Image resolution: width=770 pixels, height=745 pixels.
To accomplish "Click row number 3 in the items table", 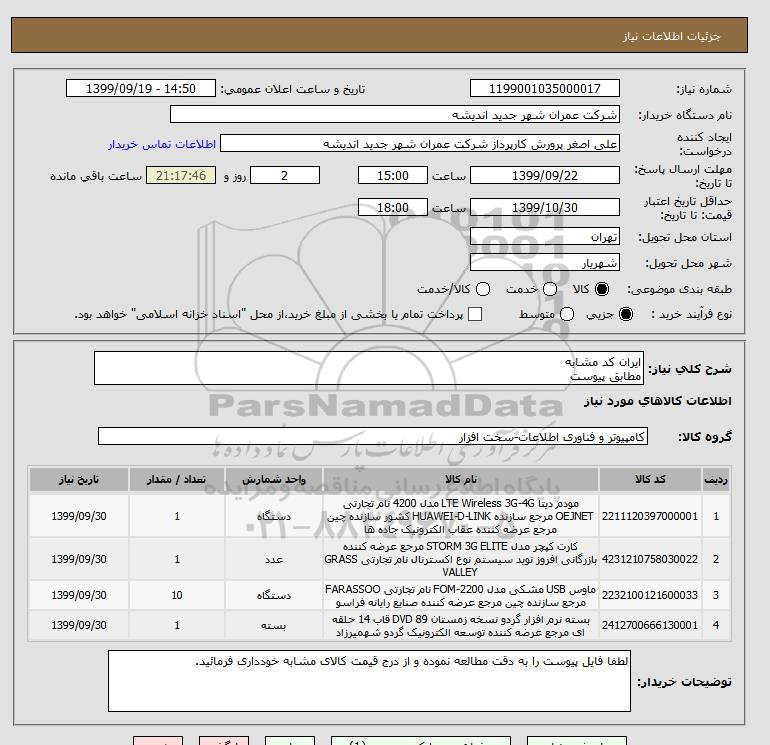I will pos(716,595).
